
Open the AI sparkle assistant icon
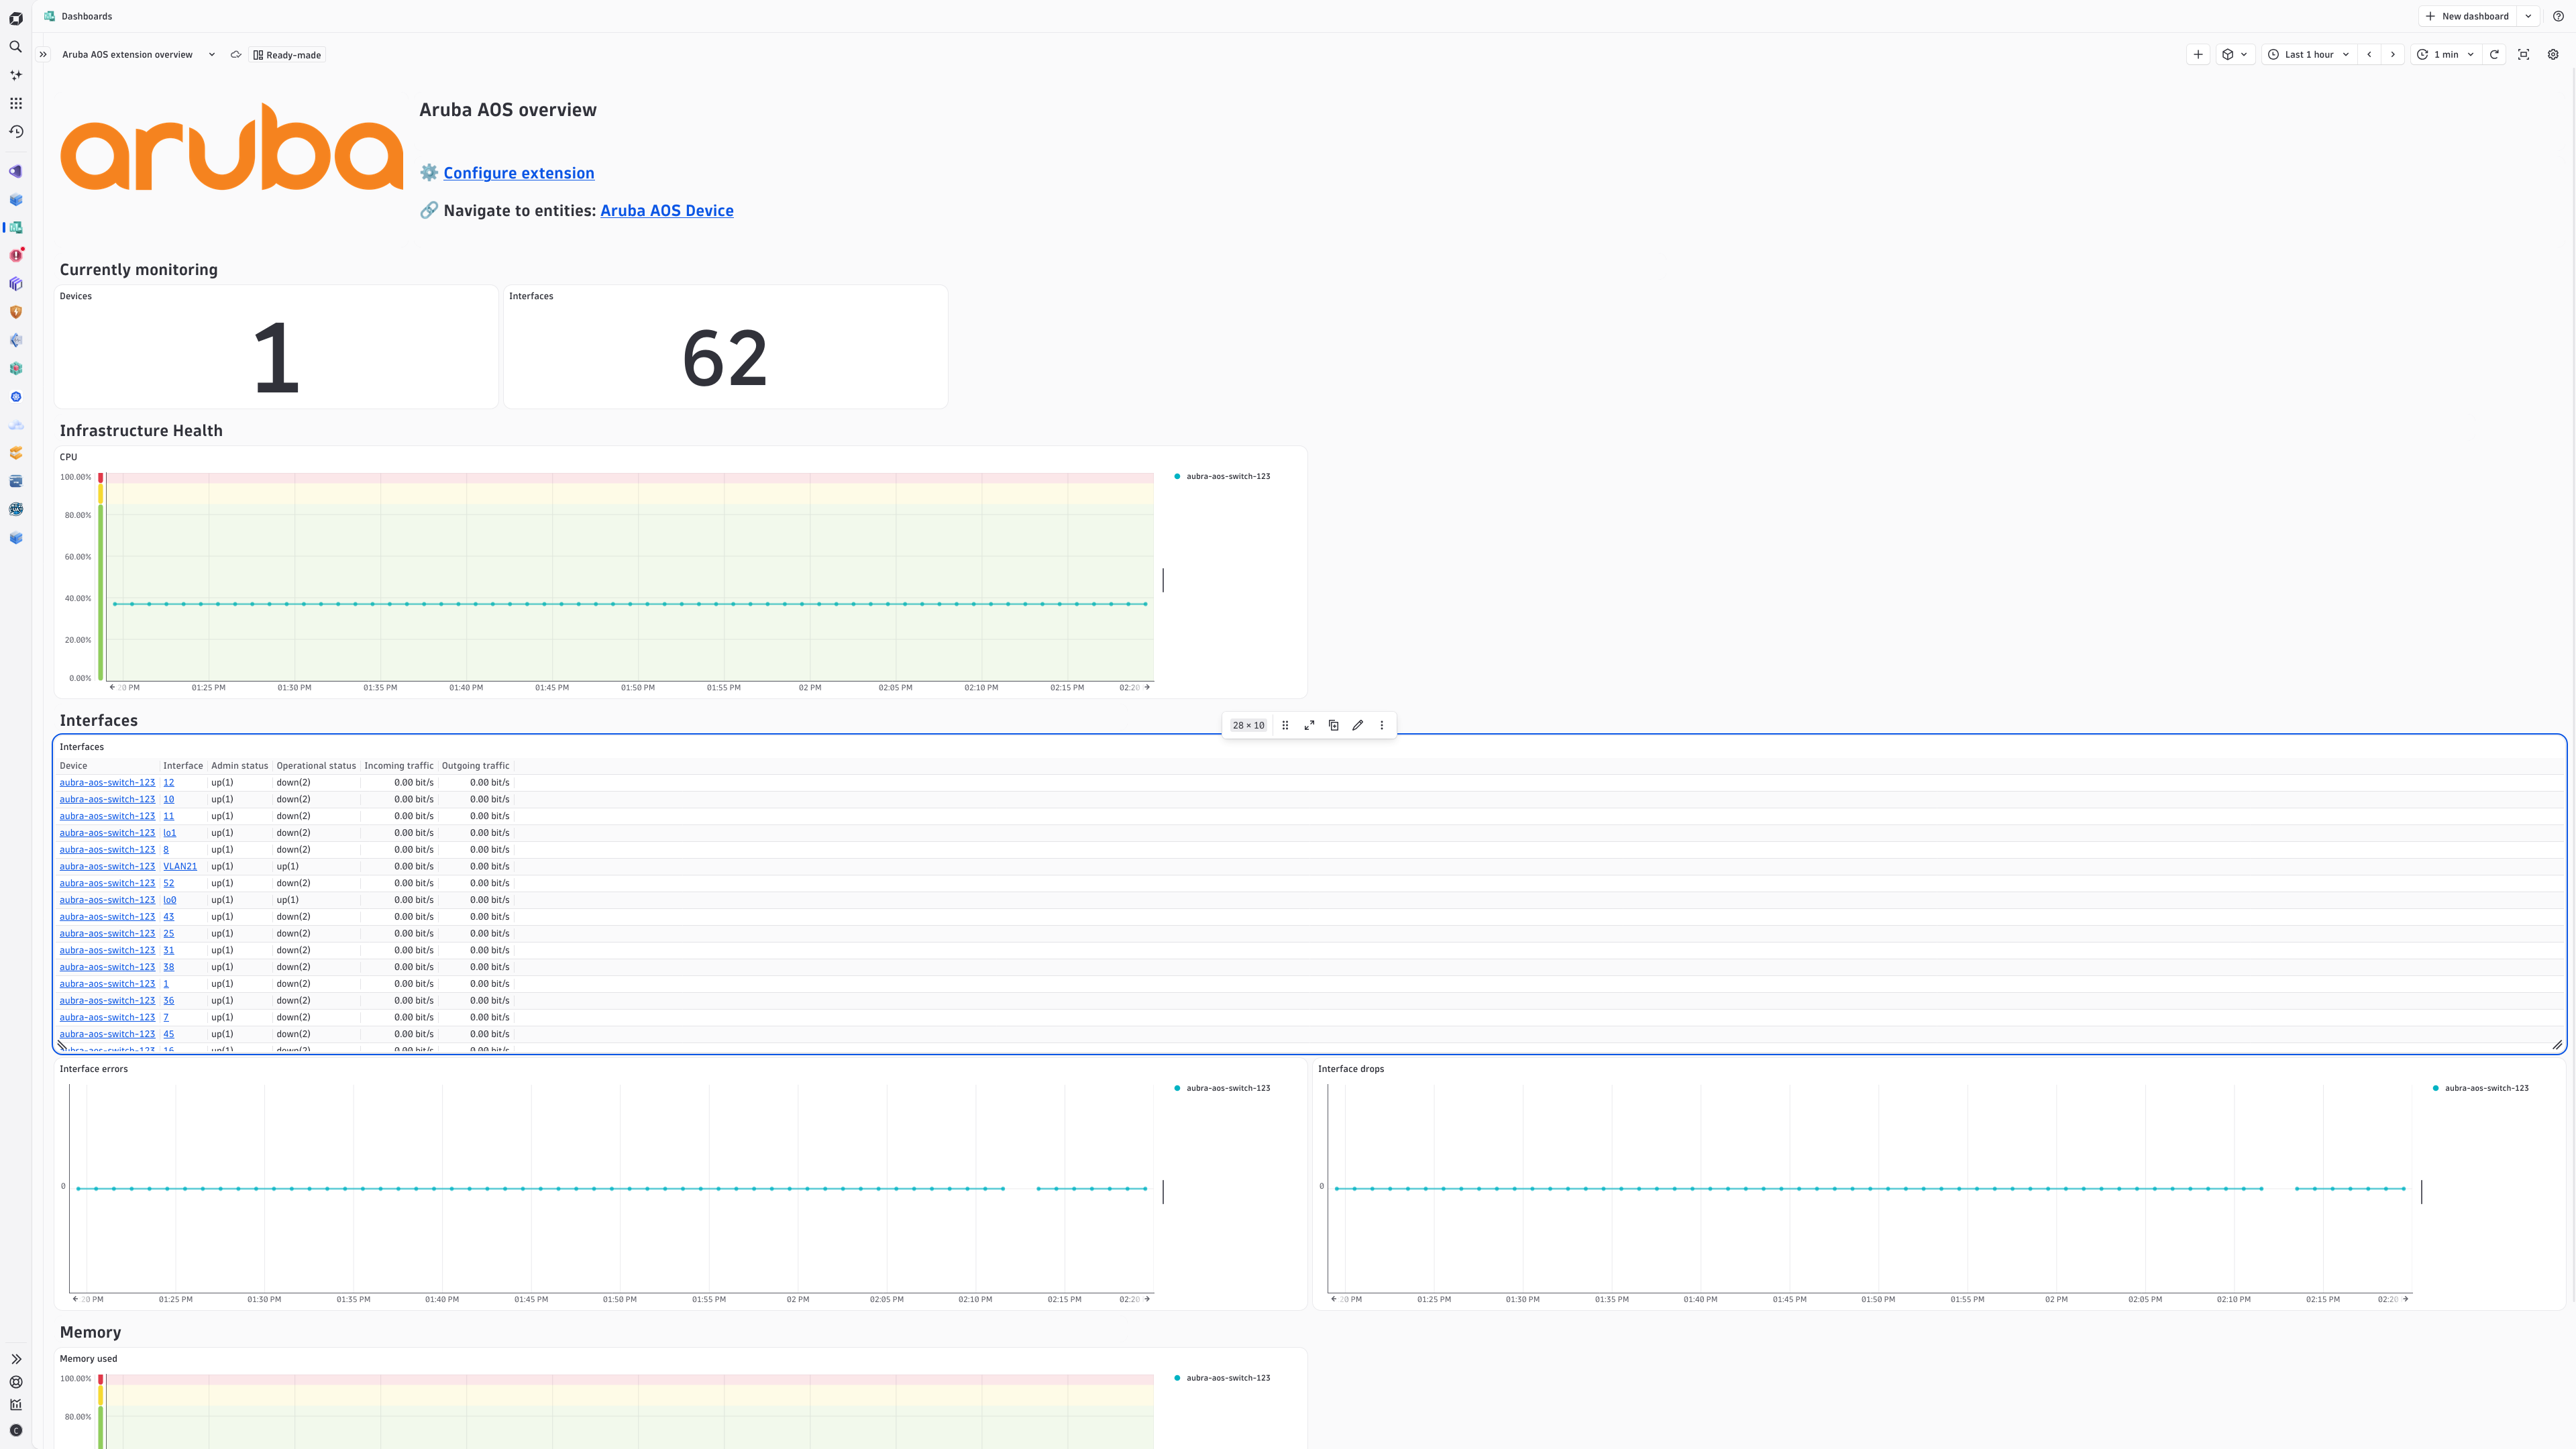tap(16, 75)
